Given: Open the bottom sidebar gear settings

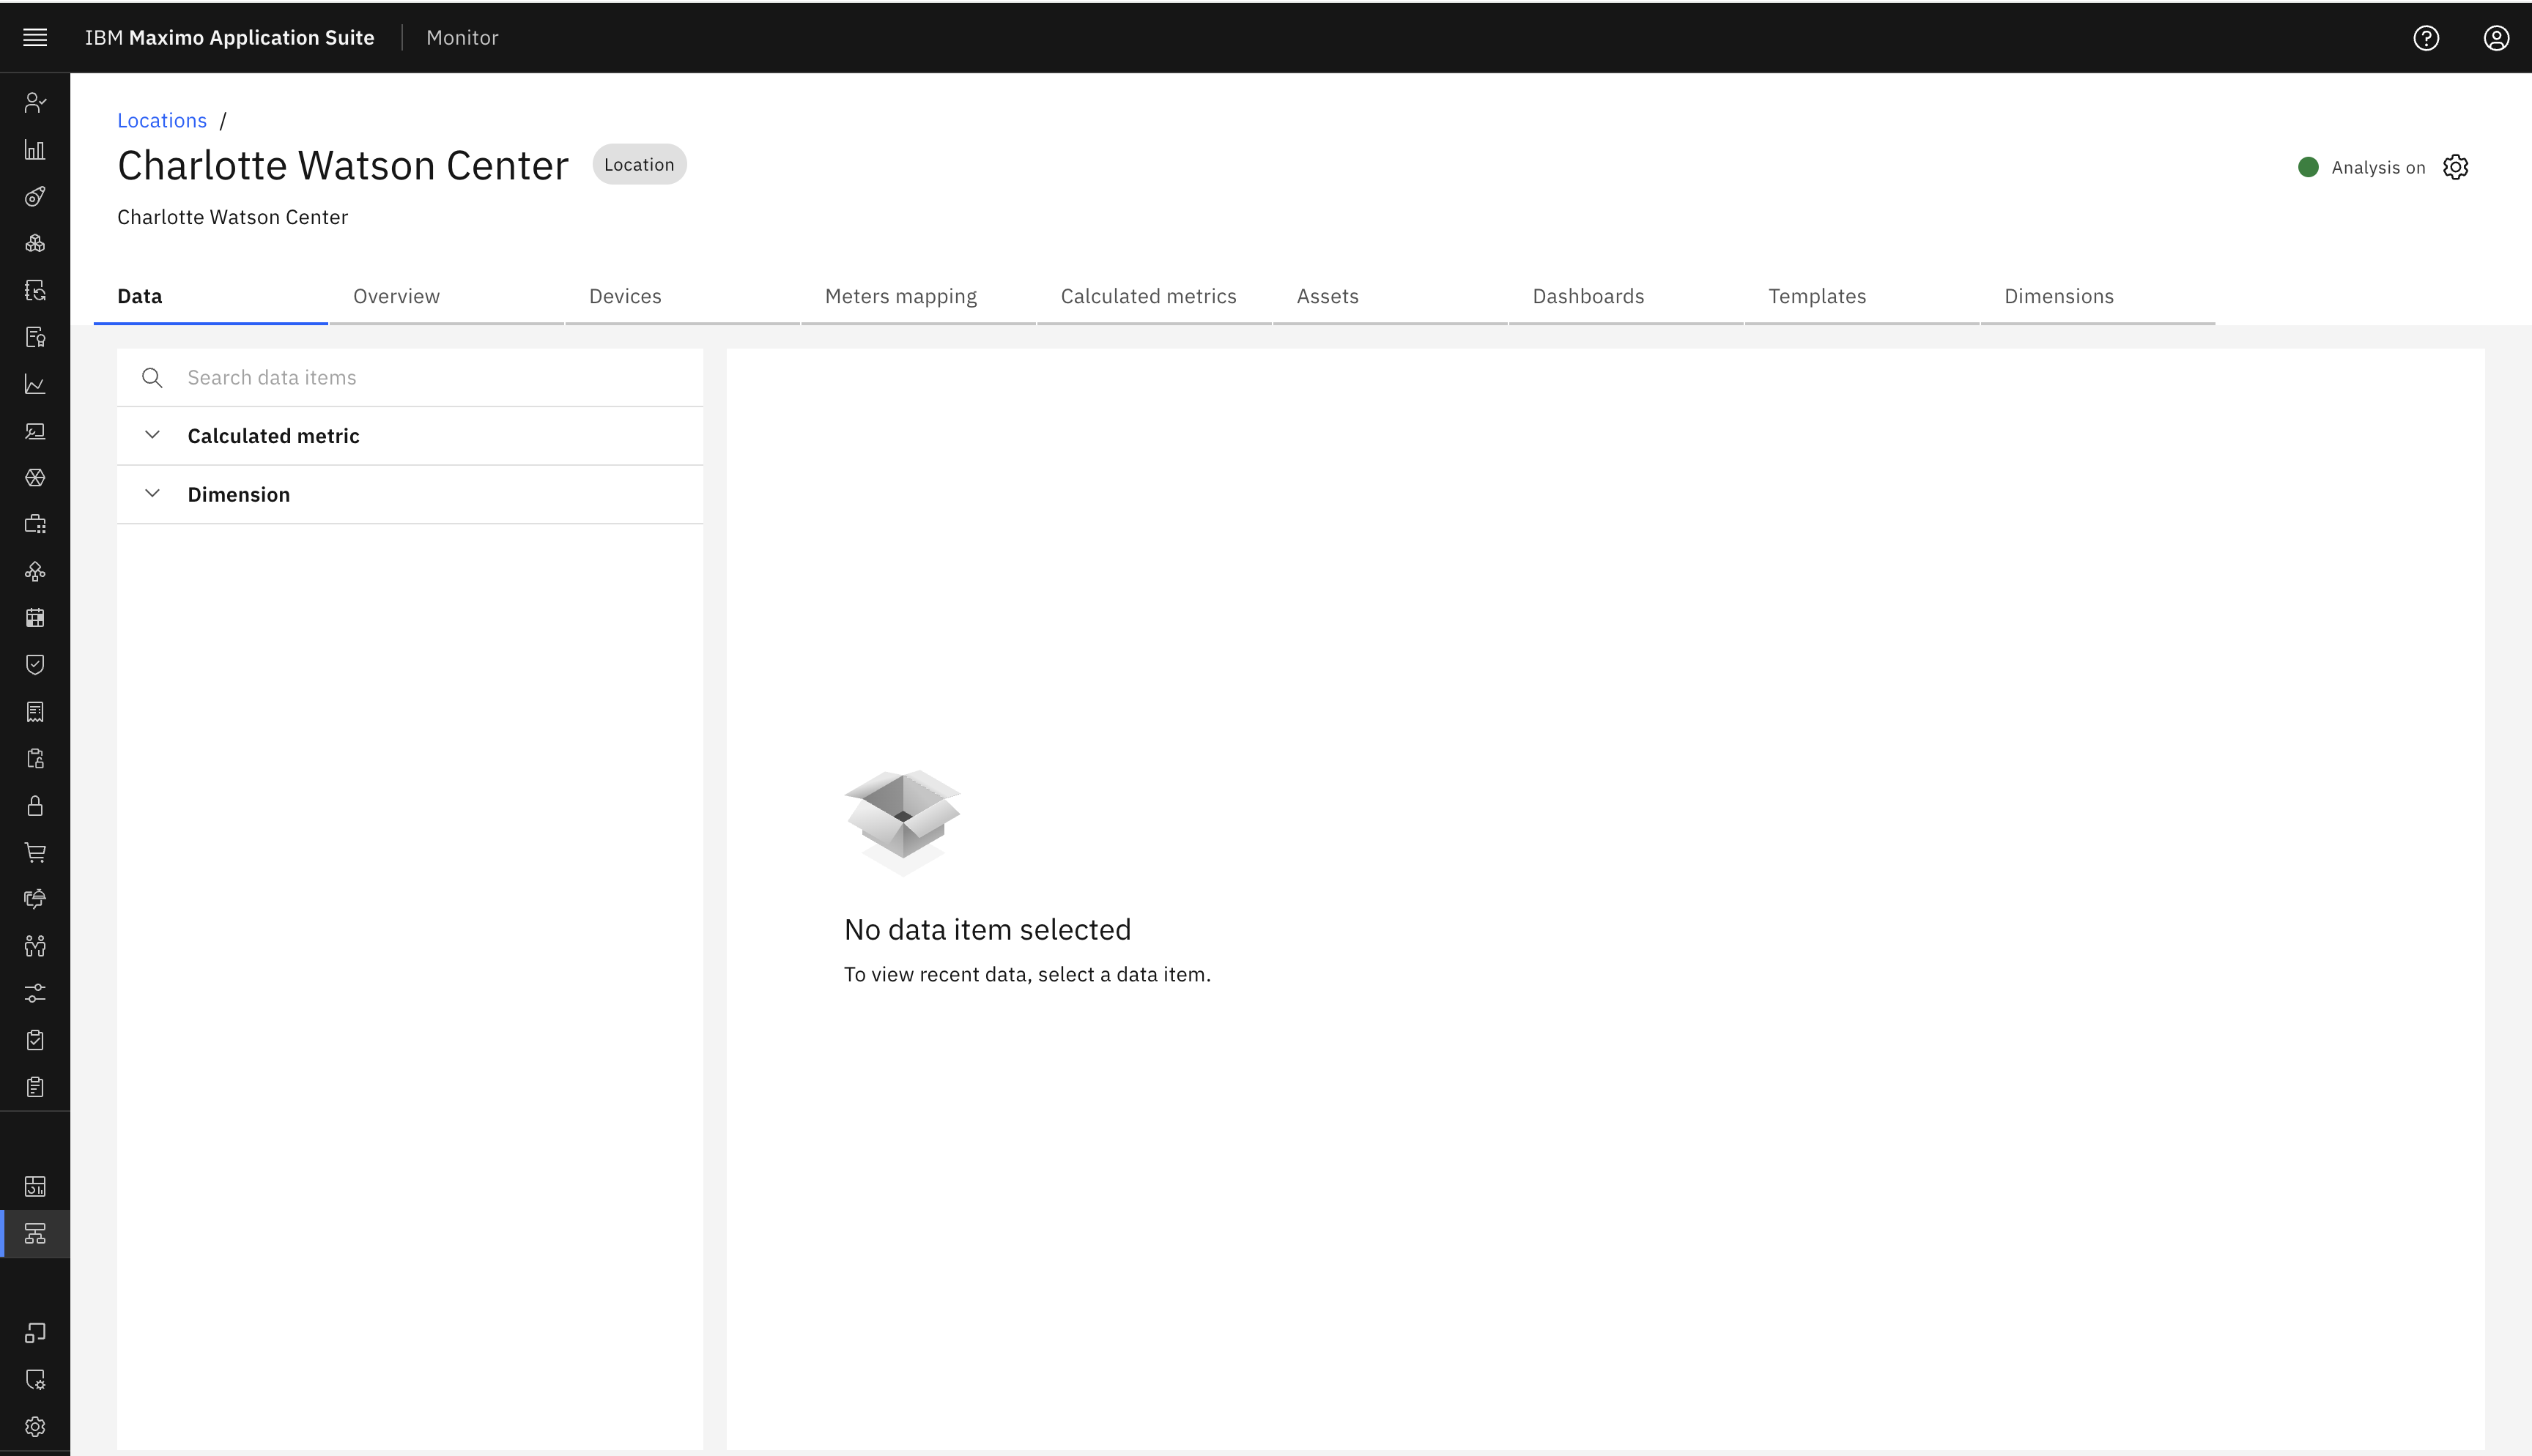Looking at the screenshot, I should (35, 1427).
